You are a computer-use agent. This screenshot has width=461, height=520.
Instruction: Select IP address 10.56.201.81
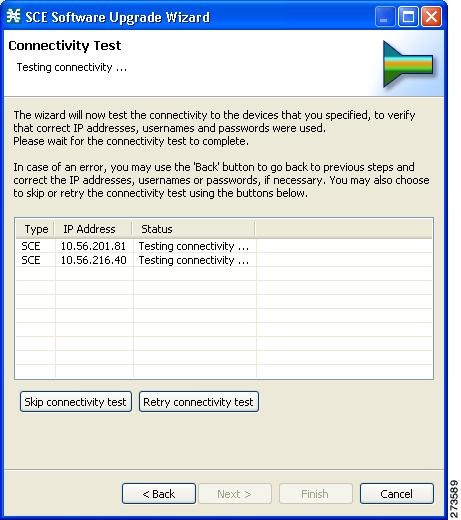point(93,246)
